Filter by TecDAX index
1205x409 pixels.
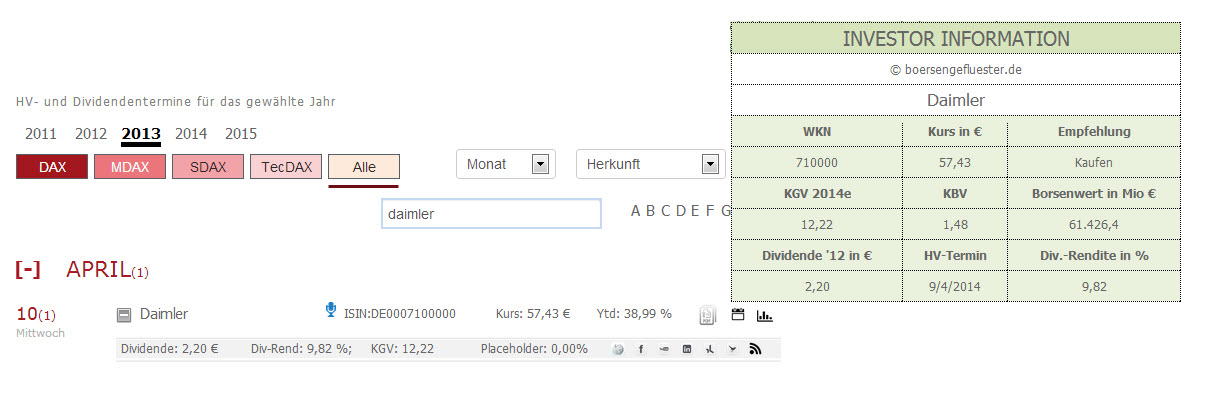tap(286, 167)
